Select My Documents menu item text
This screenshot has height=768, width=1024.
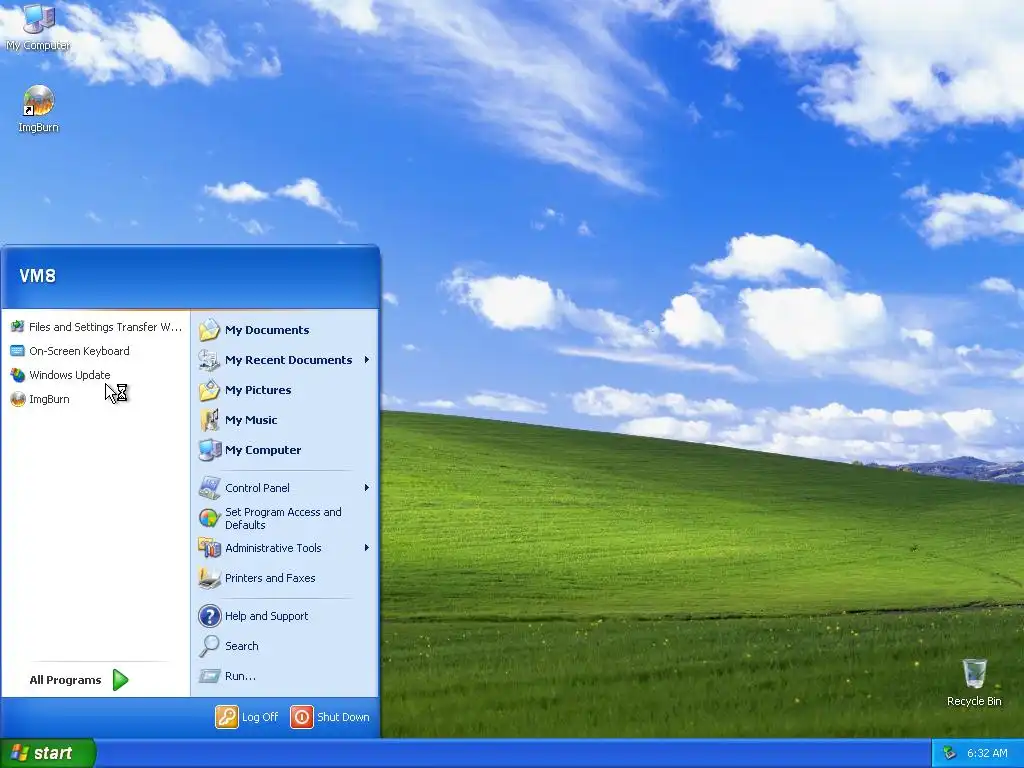click(x=267, y=330)
